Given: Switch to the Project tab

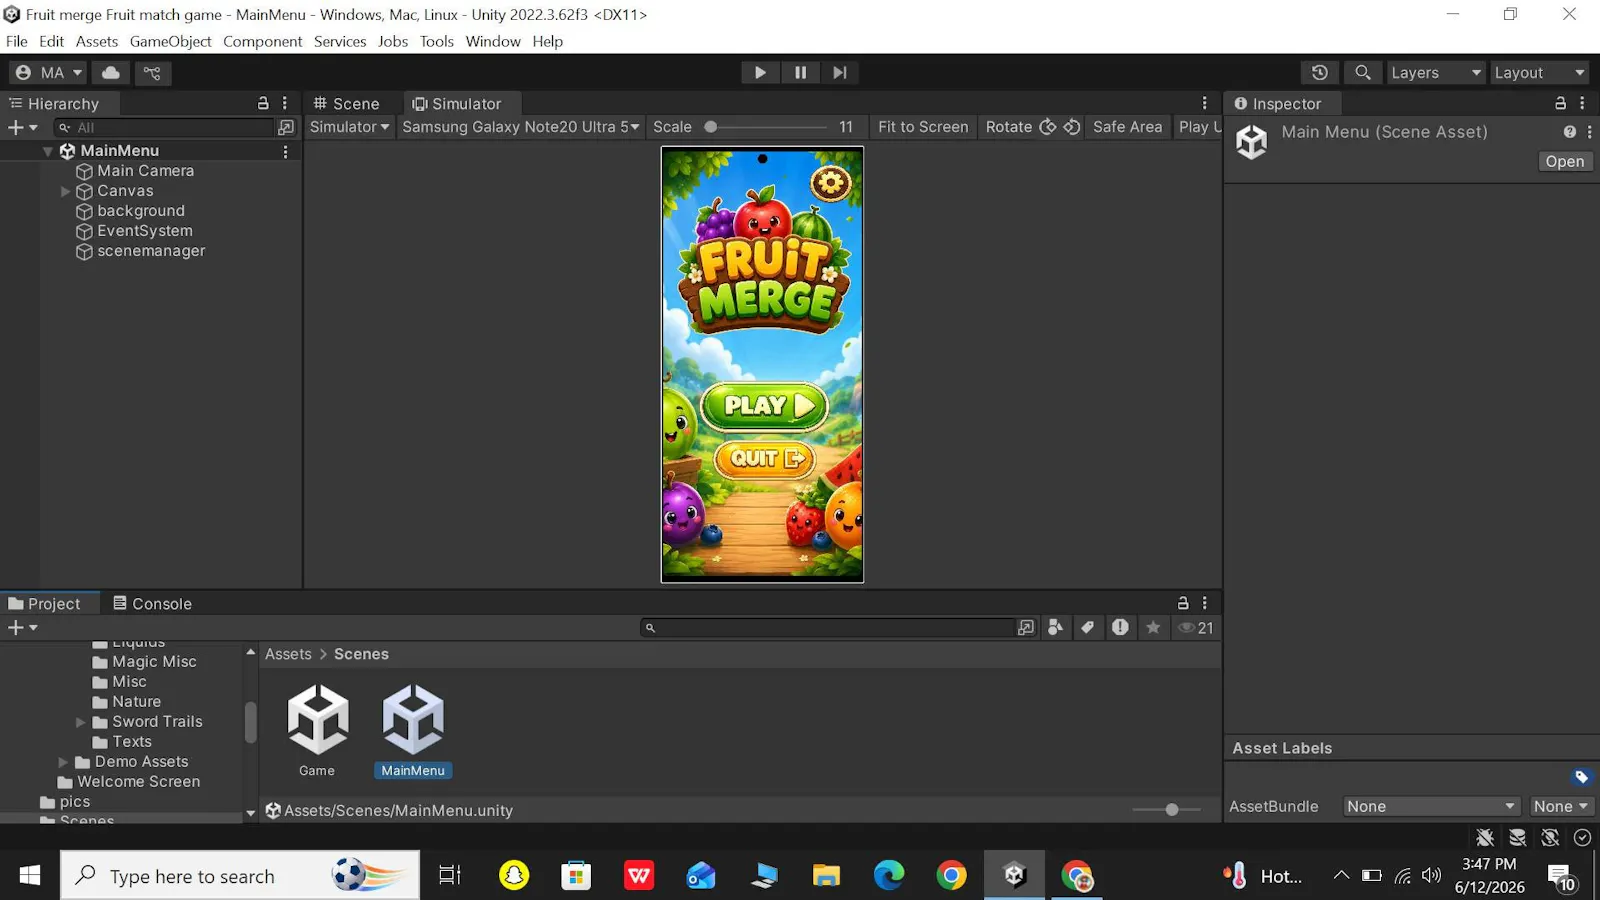Looking at the screenshot, I should (44, 603).
